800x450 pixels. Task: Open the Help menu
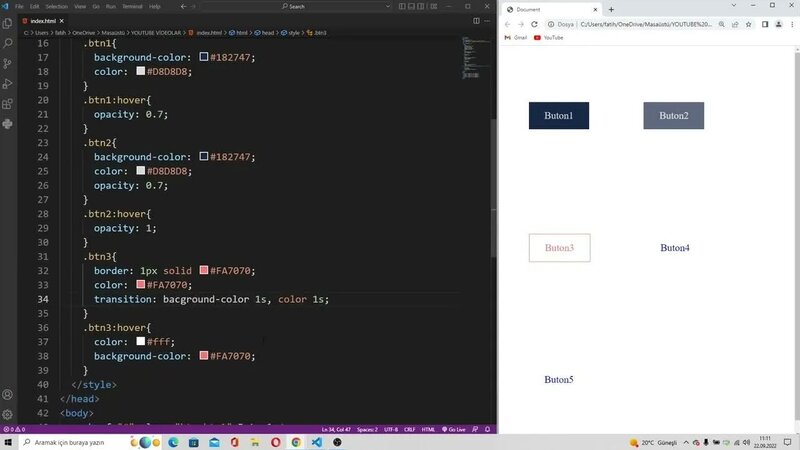click(155, 6)
